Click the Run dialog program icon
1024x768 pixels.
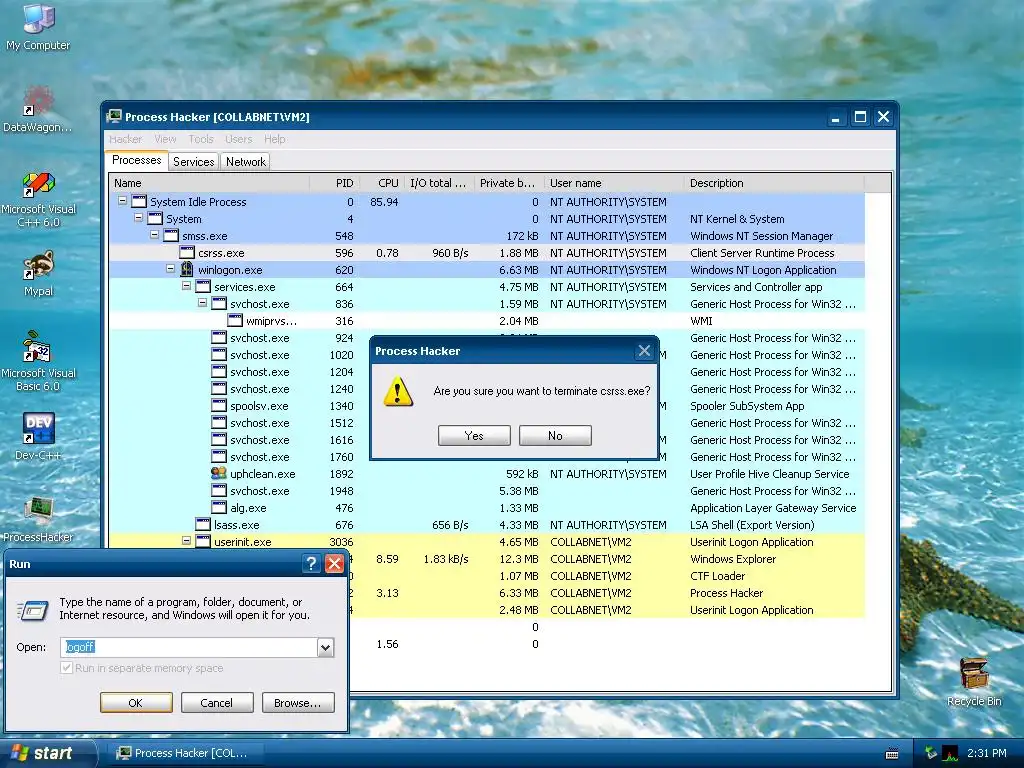33,611
